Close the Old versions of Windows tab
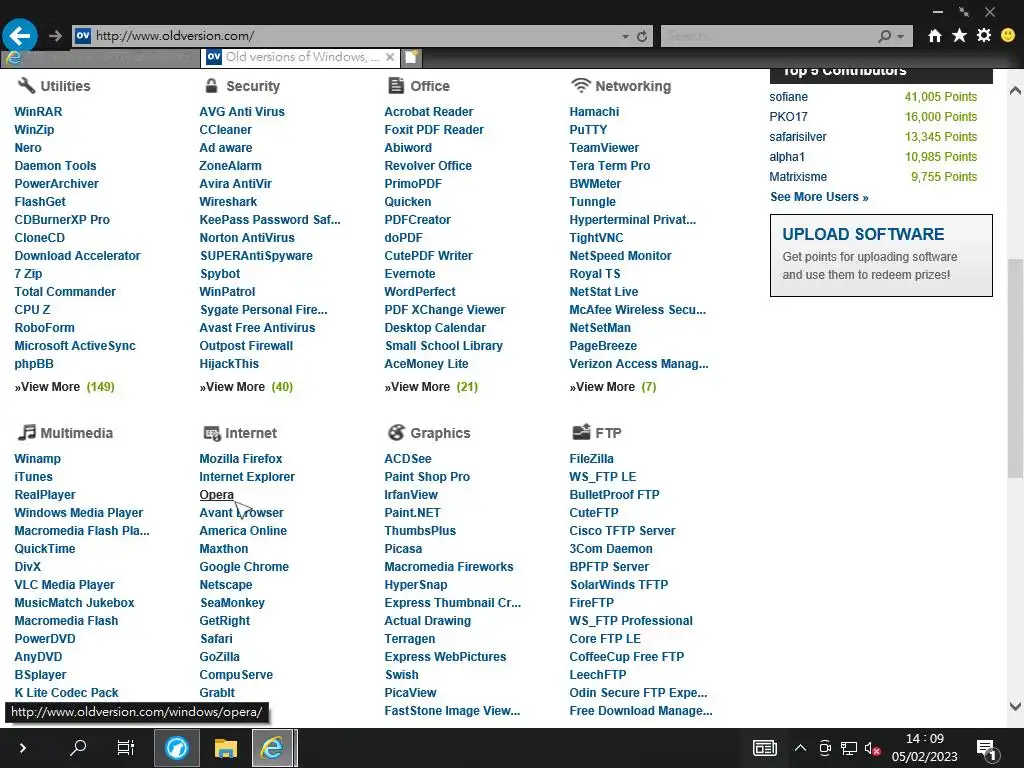 pyautogui.click(x=390, y=57)
